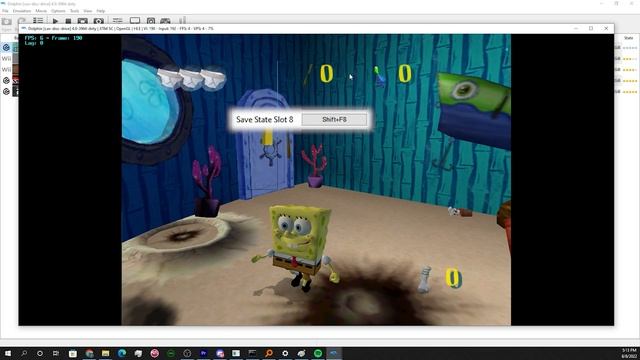Click the orange magnifier taskbar icon
This screenshot has height=360, width=640.
(269, 353)
